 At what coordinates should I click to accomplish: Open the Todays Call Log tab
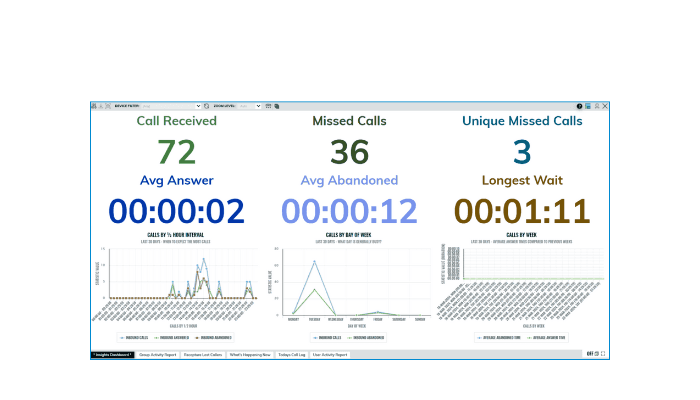pyautogui.click(x=292, y=354)
